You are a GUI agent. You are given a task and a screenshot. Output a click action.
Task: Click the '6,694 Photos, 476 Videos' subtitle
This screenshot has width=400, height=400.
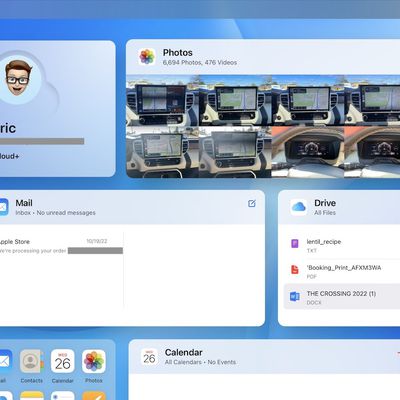point(200,63)
